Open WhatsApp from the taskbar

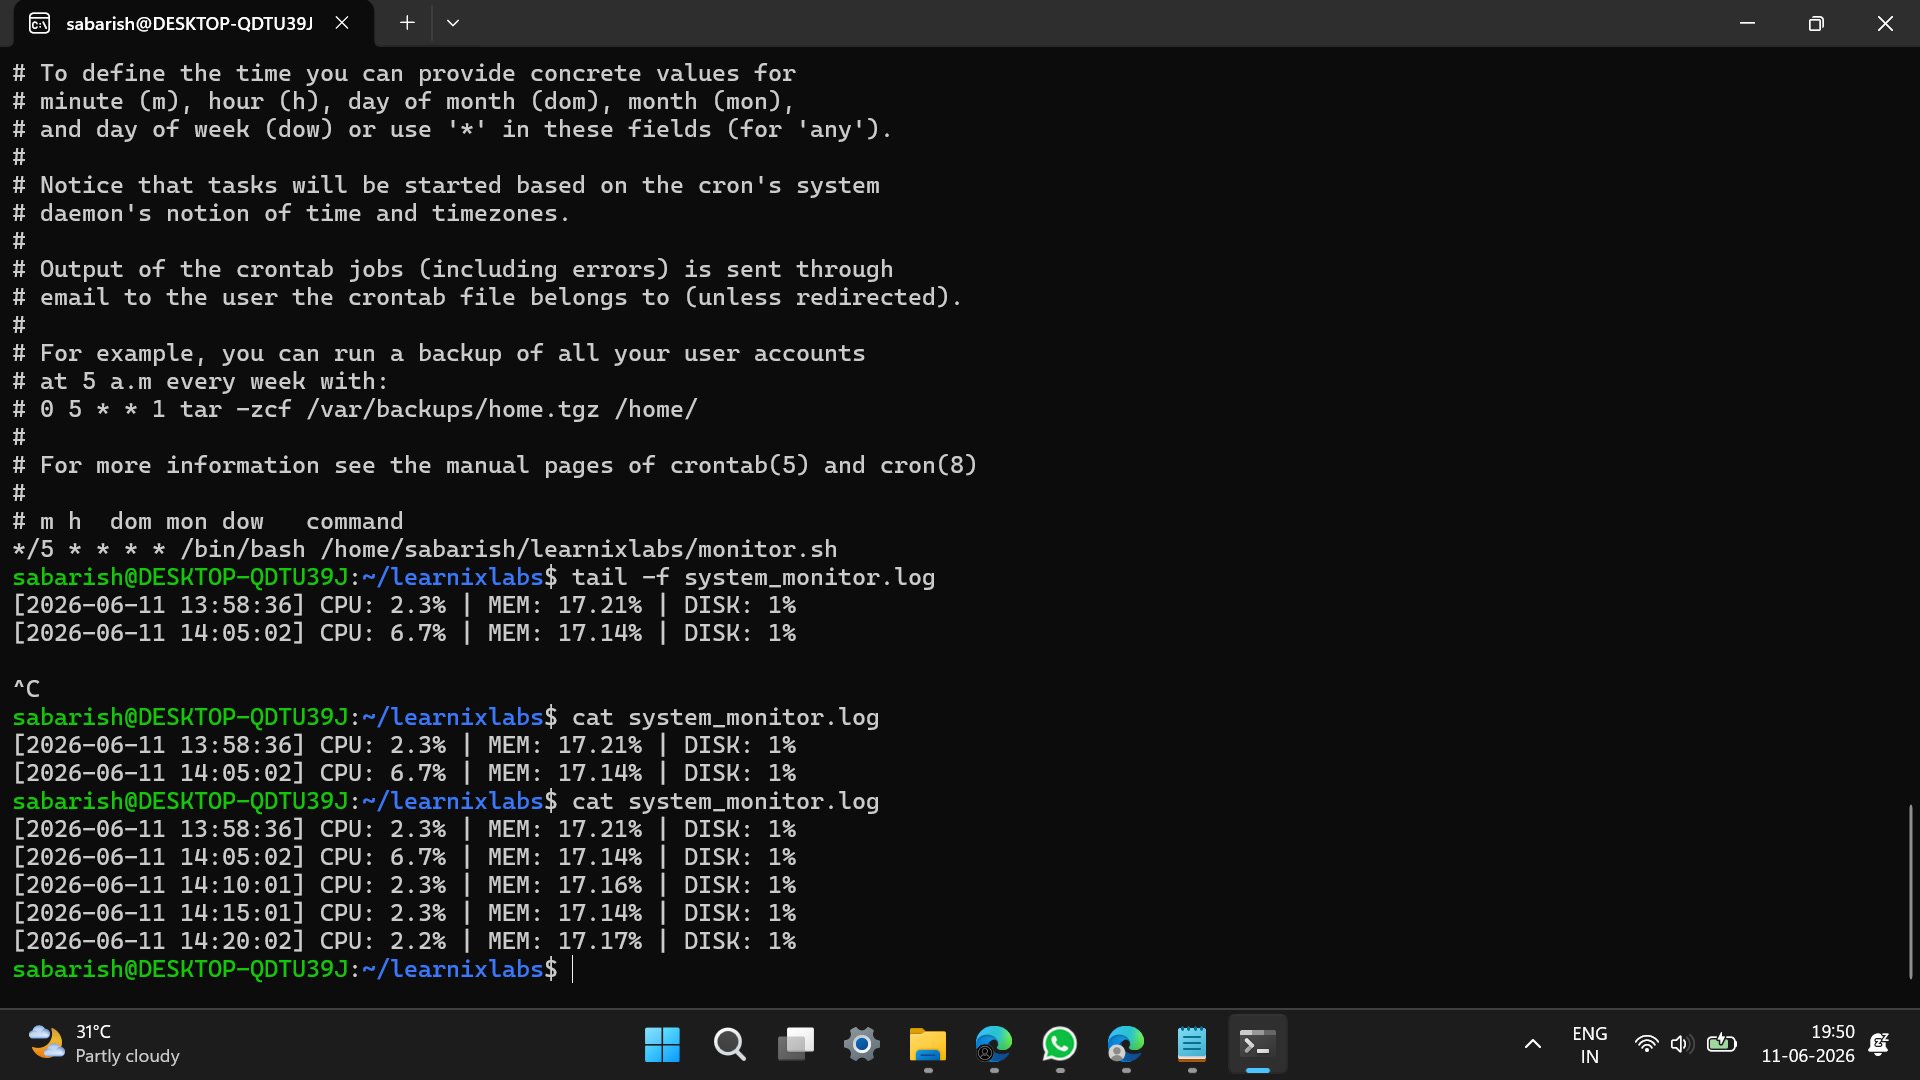pyautogui.click(x=1060, y=1045)
